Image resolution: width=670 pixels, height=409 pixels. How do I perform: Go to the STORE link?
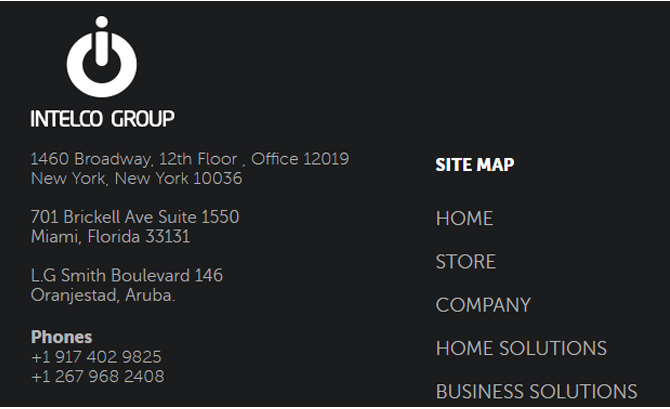[466, 262]
